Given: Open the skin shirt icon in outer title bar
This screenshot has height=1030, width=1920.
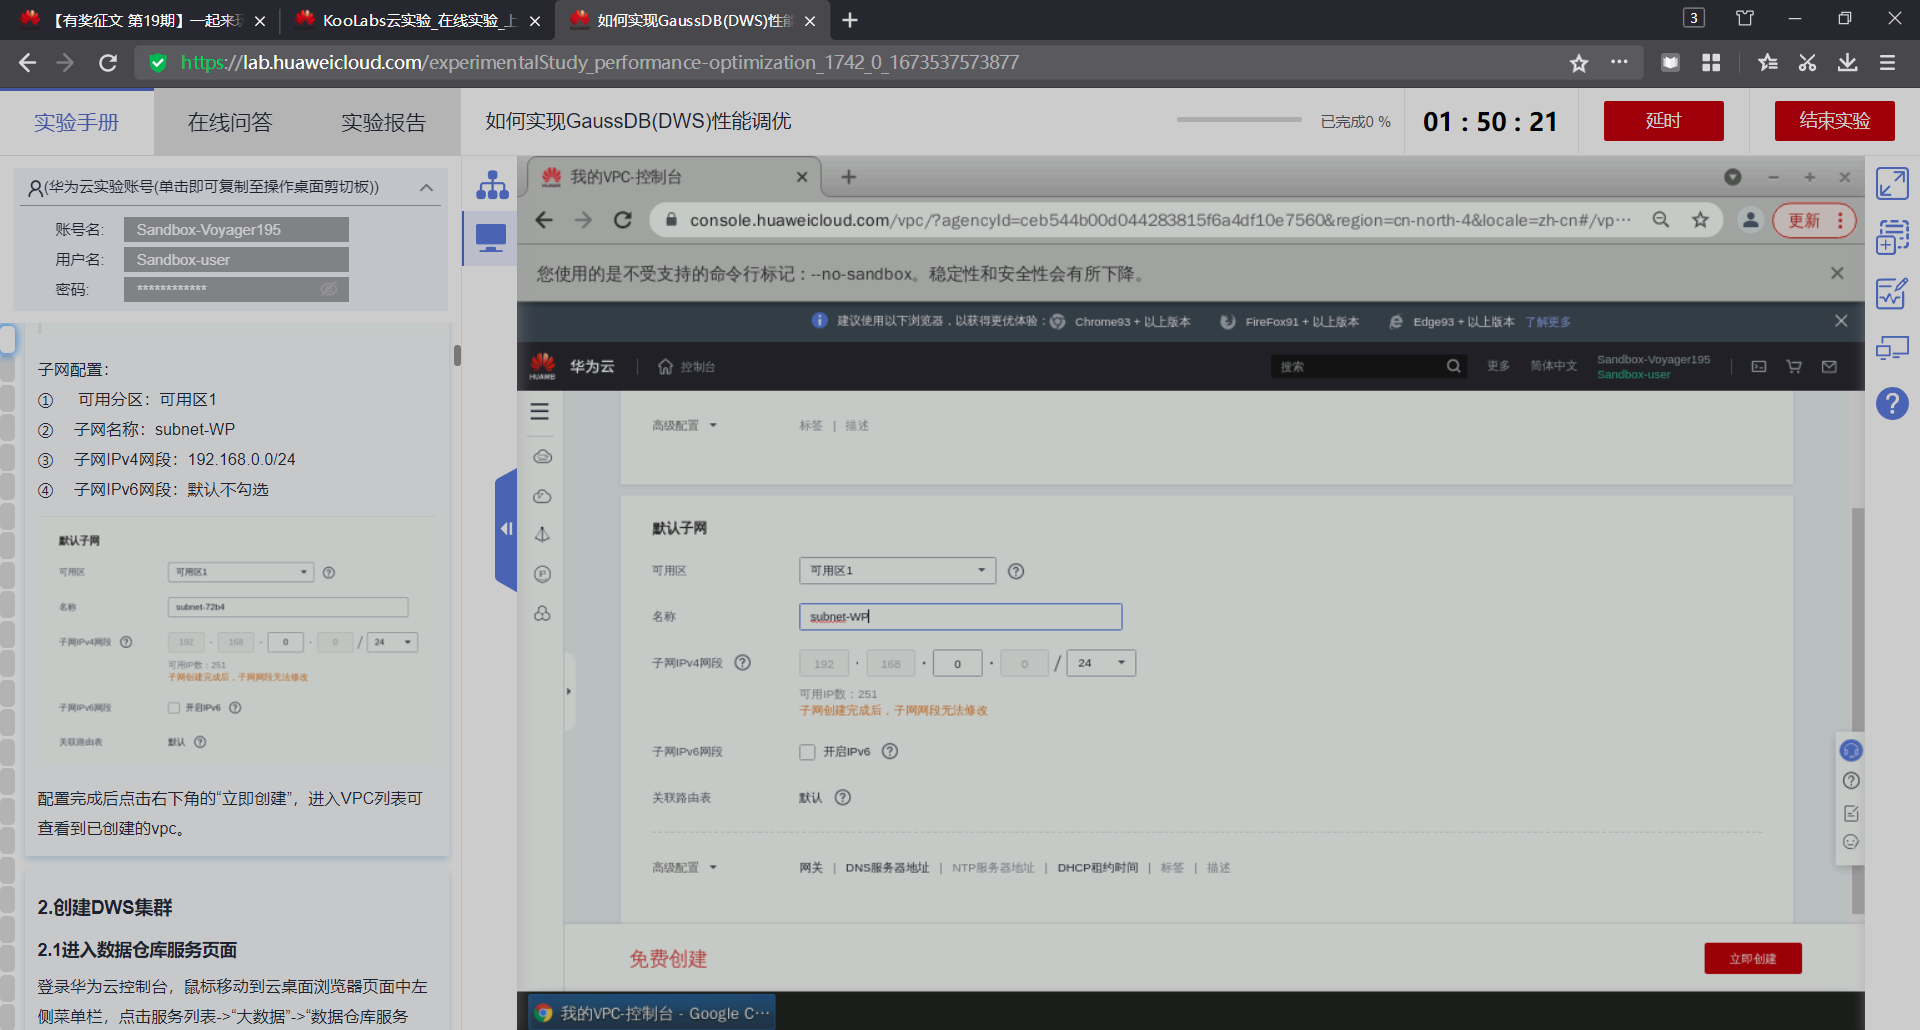Looking at the screenshot, I should [x=1745, y=18].
